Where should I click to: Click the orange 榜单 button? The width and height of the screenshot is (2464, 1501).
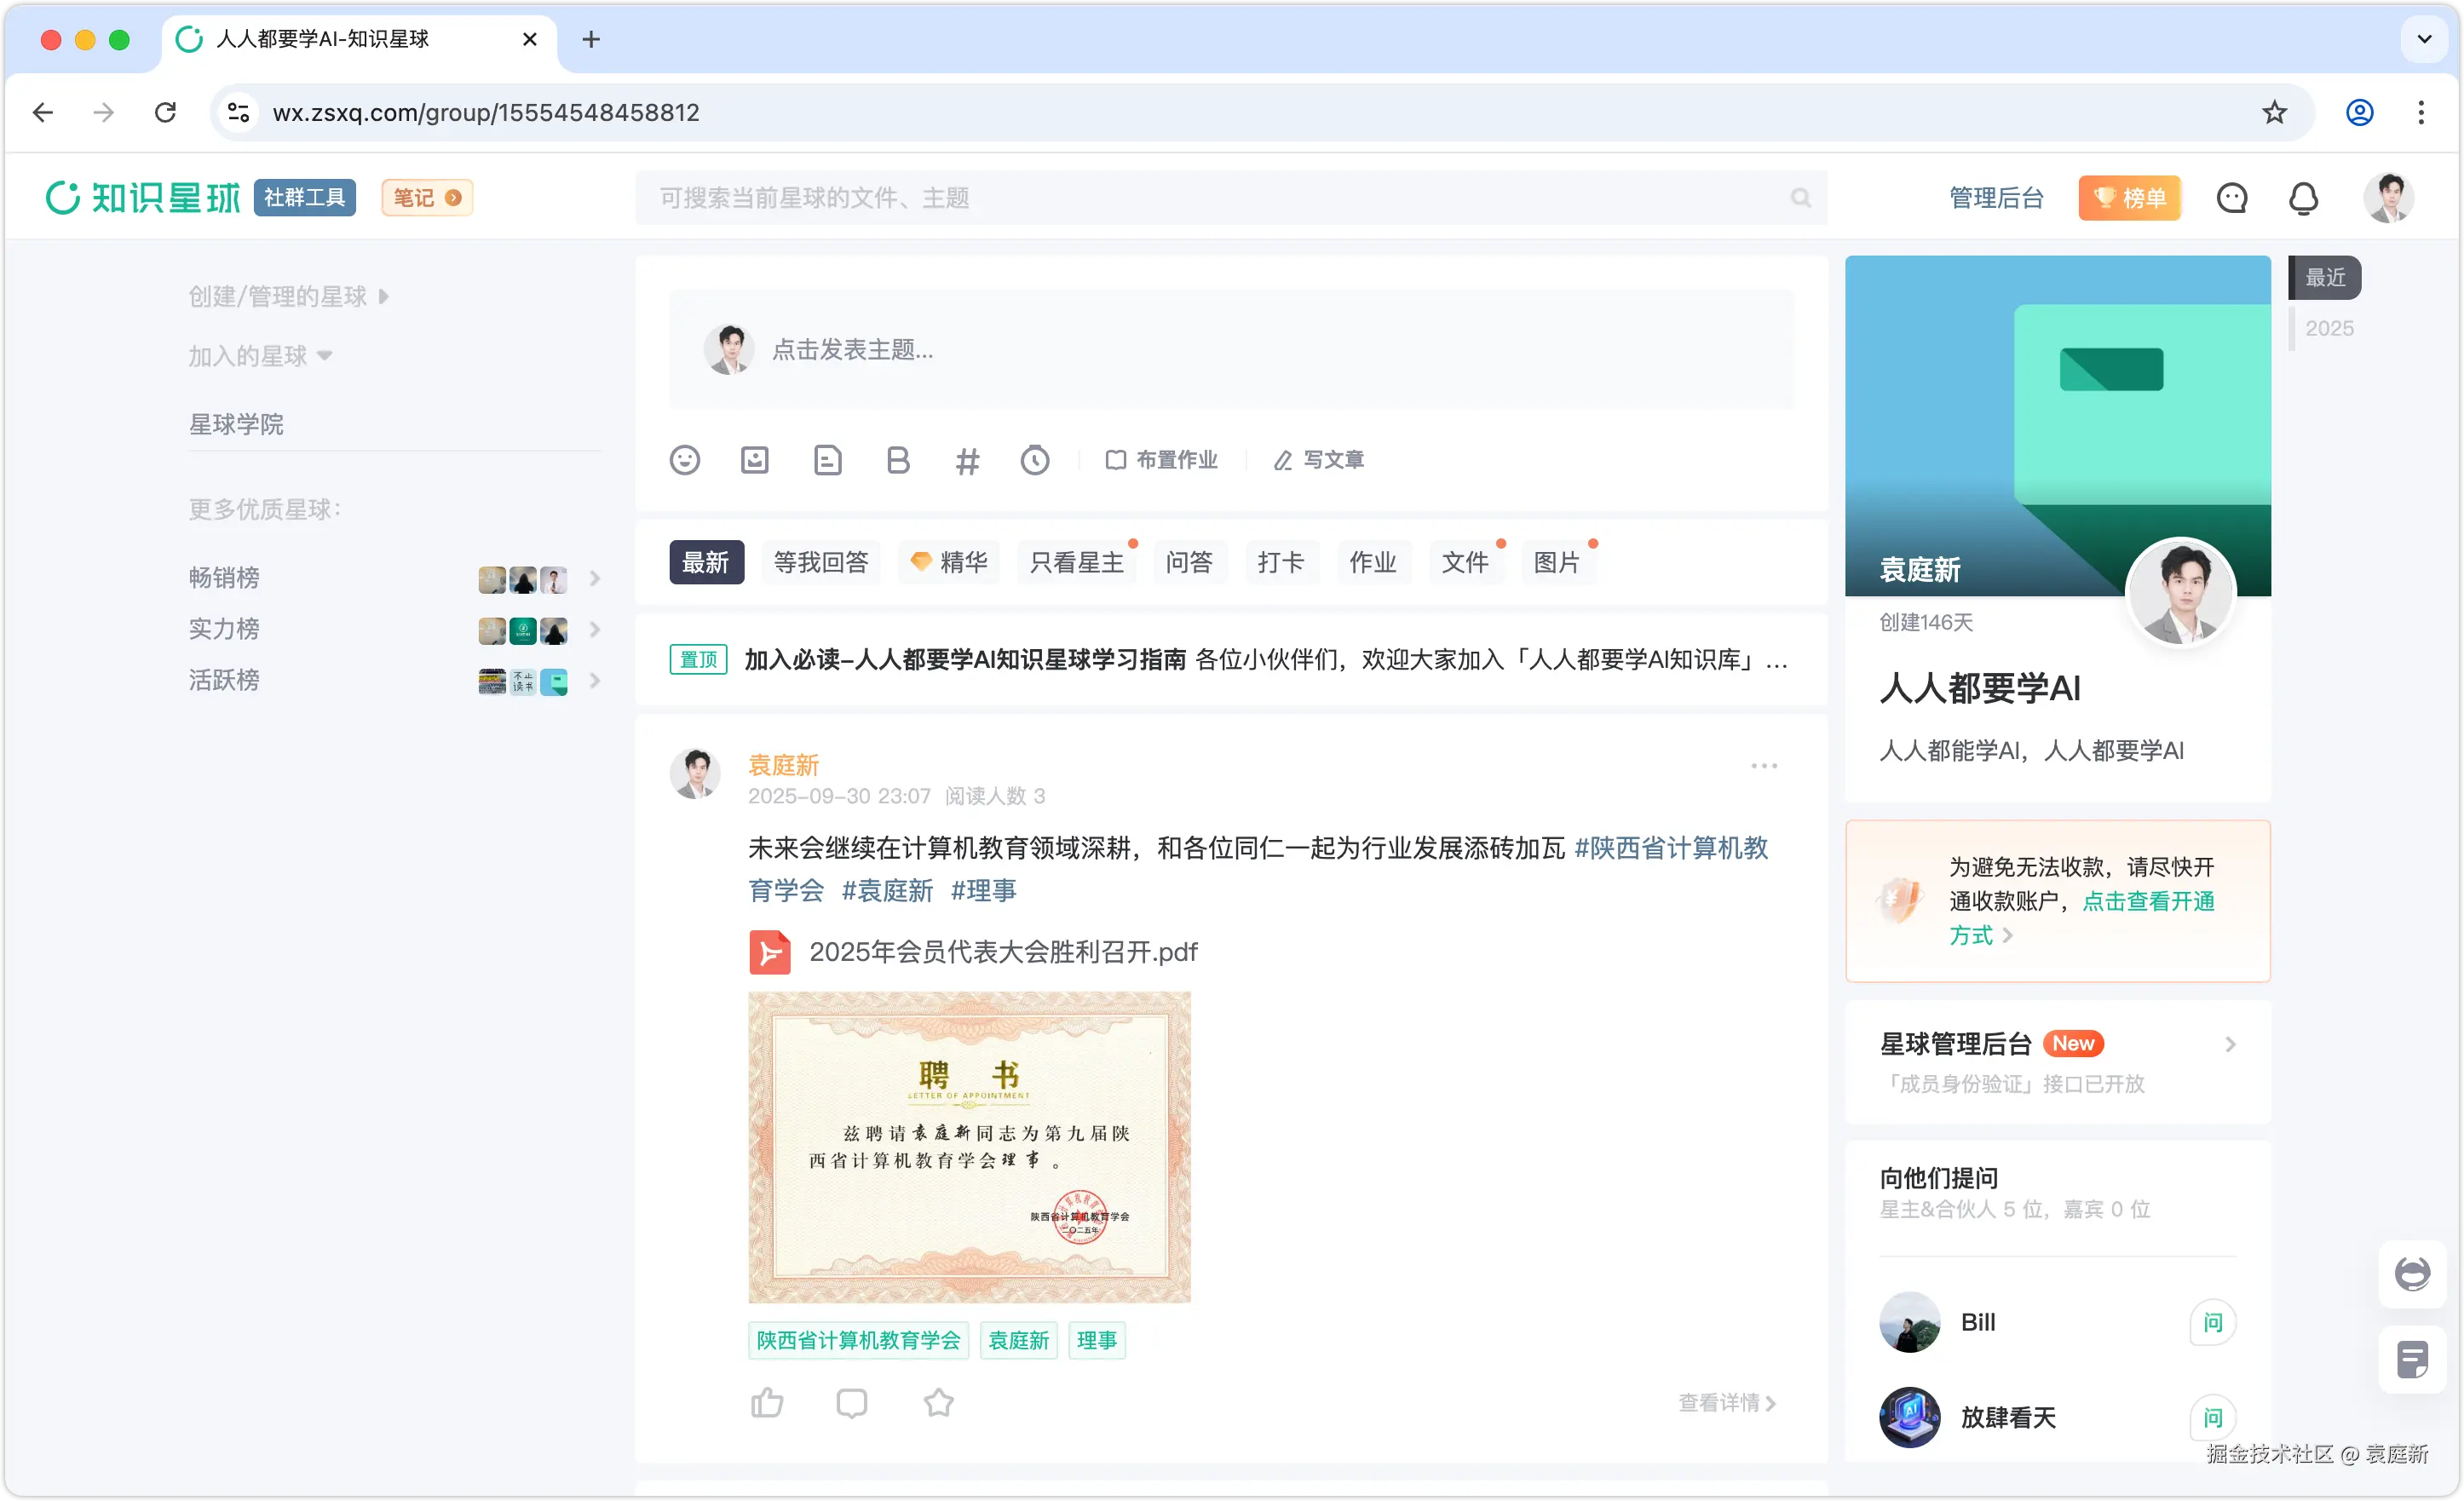[2129, 198]
